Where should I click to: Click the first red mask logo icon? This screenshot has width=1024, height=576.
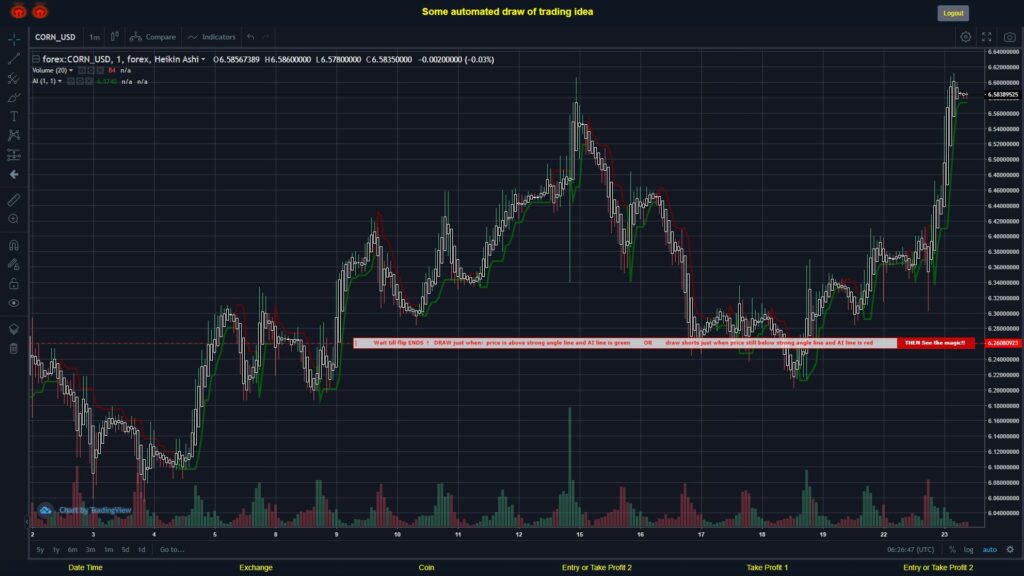coord(18,11)
